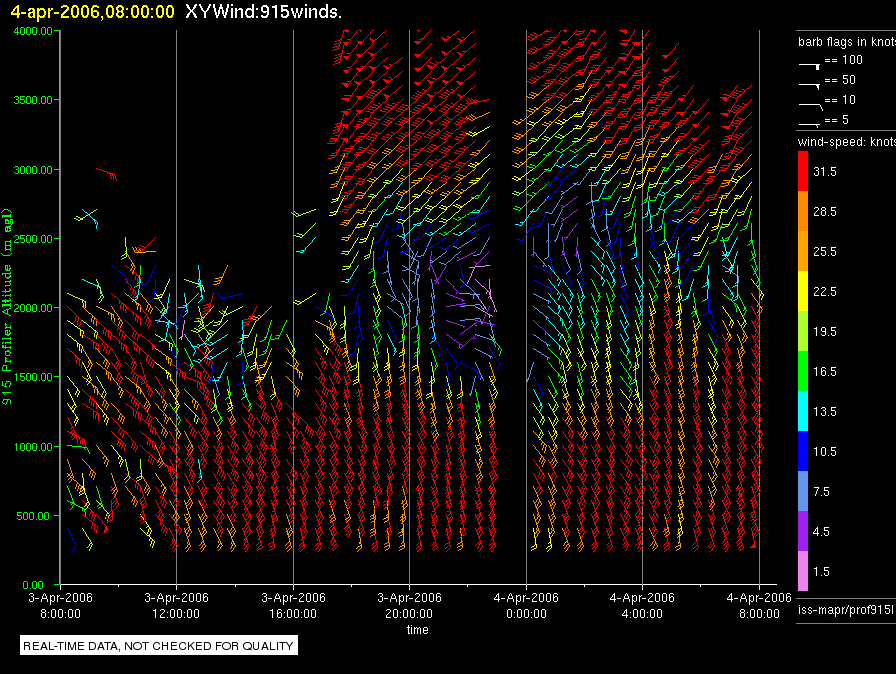The width and height of the screenshot is (896, 674).
Task: Click the 3-Apr-2006 20:00:00 time tick label
Action: (409, 605)
